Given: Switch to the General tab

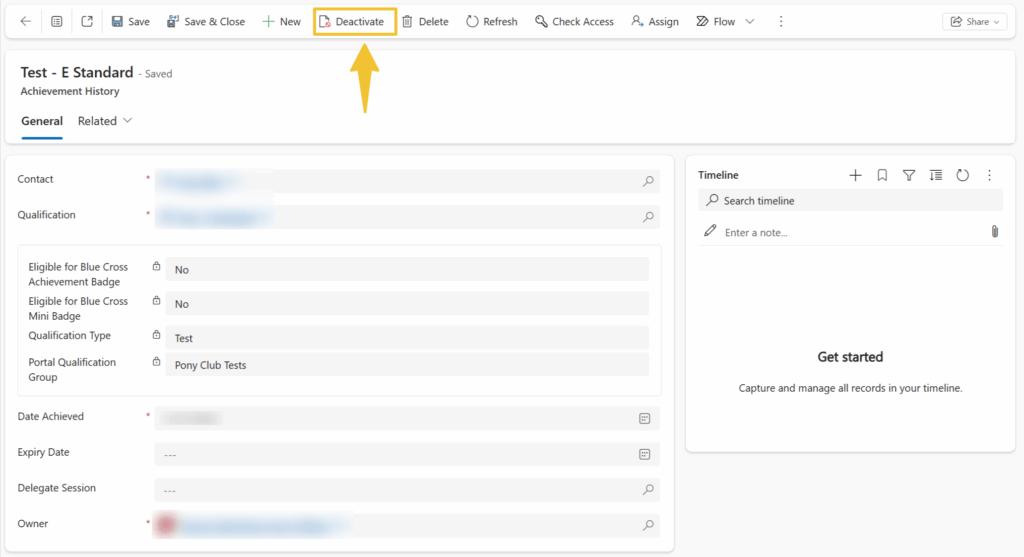Looking at the screenshot, I should [42, 121].
